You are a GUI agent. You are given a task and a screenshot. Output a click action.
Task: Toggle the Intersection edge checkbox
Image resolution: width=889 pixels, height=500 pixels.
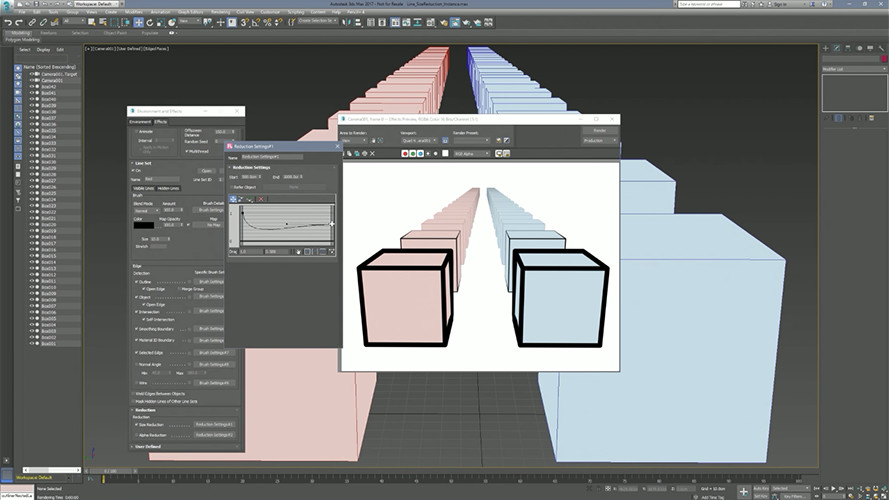tap(137, 312)
